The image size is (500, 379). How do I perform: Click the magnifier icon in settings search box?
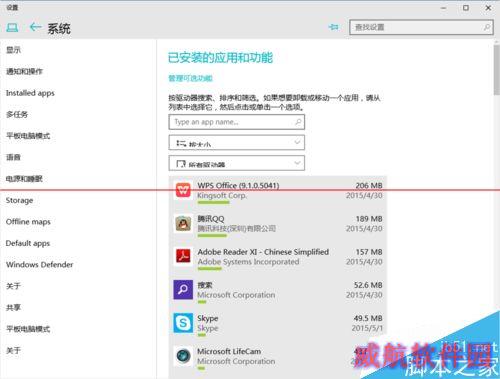click(487, 27)
